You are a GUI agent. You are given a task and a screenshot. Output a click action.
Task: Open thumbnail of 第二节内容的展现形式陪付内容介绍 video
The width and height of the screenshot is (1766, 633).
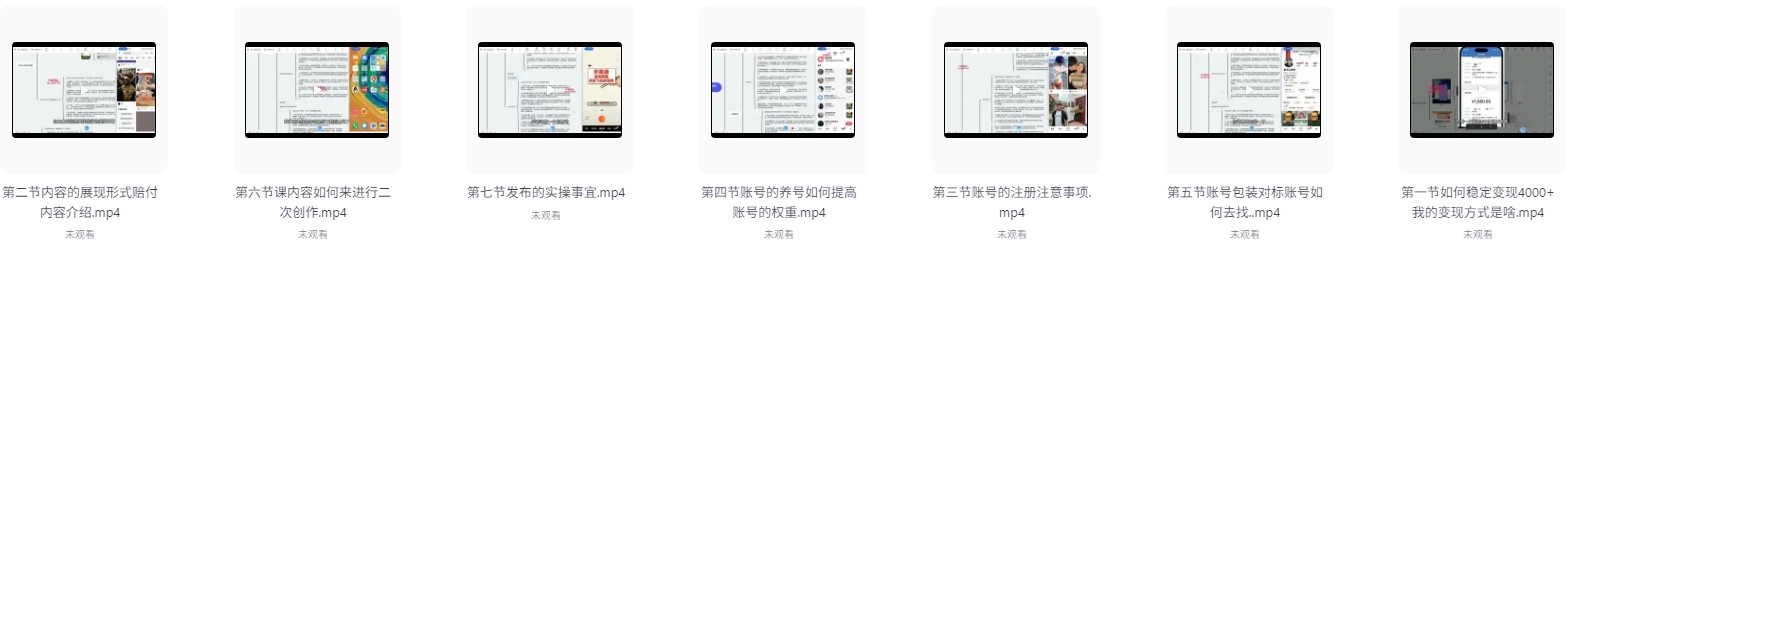[x=84, y=90]
